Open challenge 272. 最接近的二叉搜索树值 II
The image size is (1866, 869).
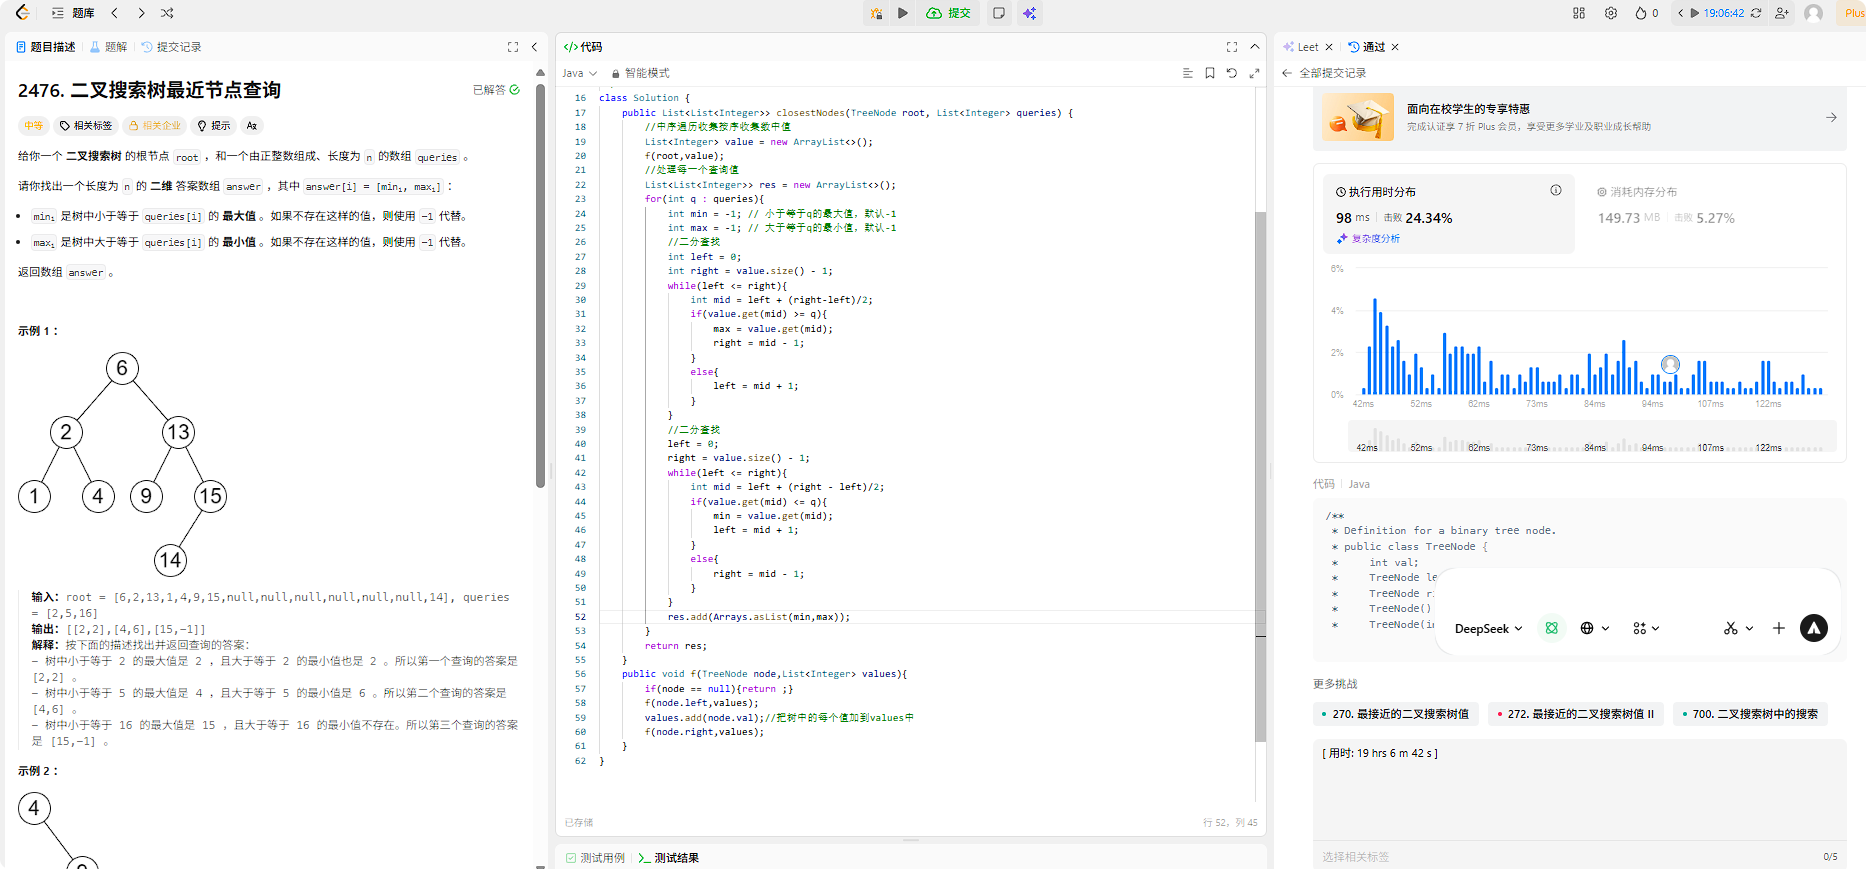coord(1576,714)
